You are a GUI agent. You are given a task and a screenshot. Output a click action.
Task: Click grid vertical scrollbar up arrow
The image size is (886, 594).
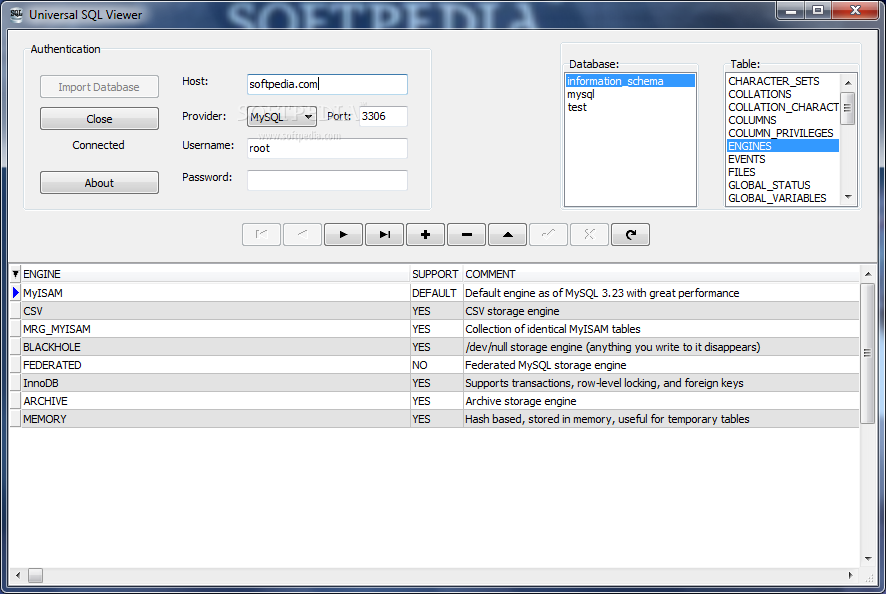click(868, 274)
